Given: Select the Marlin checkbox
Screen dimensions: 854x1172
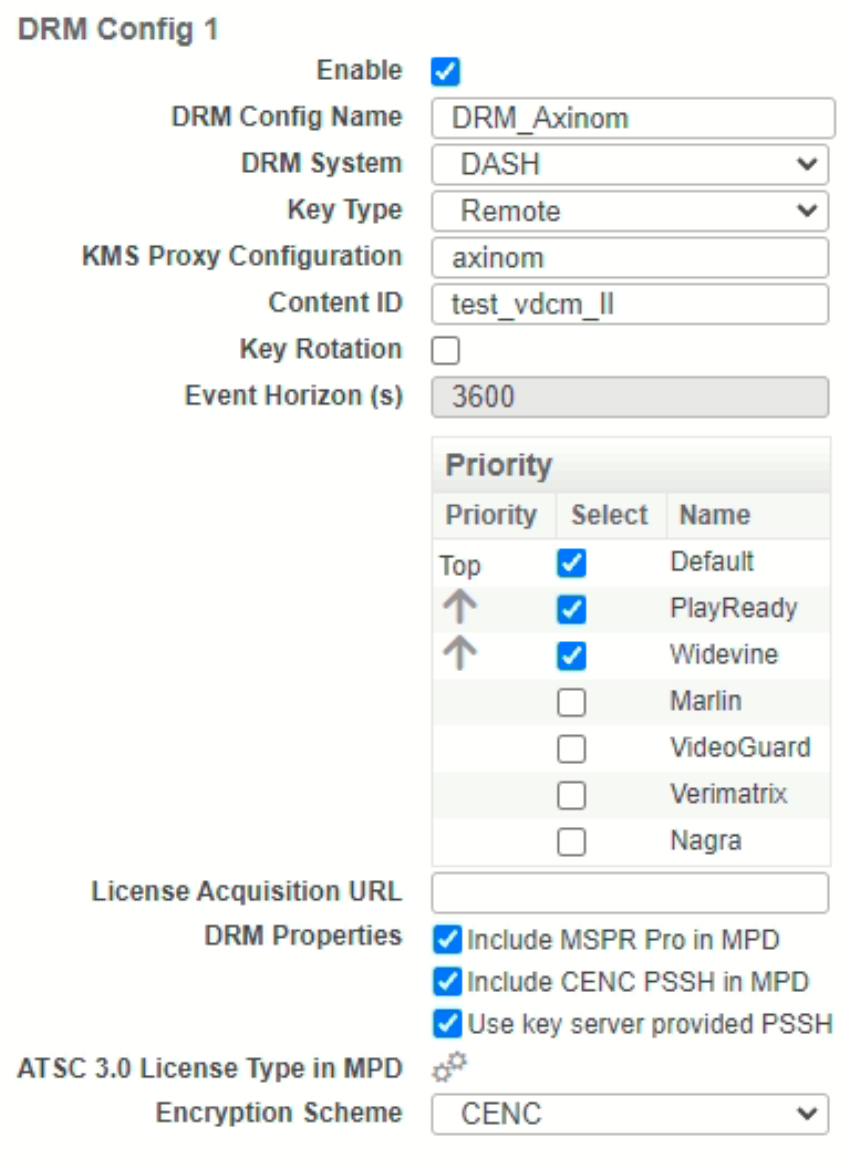Looking at the screenshot, I should pos(571,703).
